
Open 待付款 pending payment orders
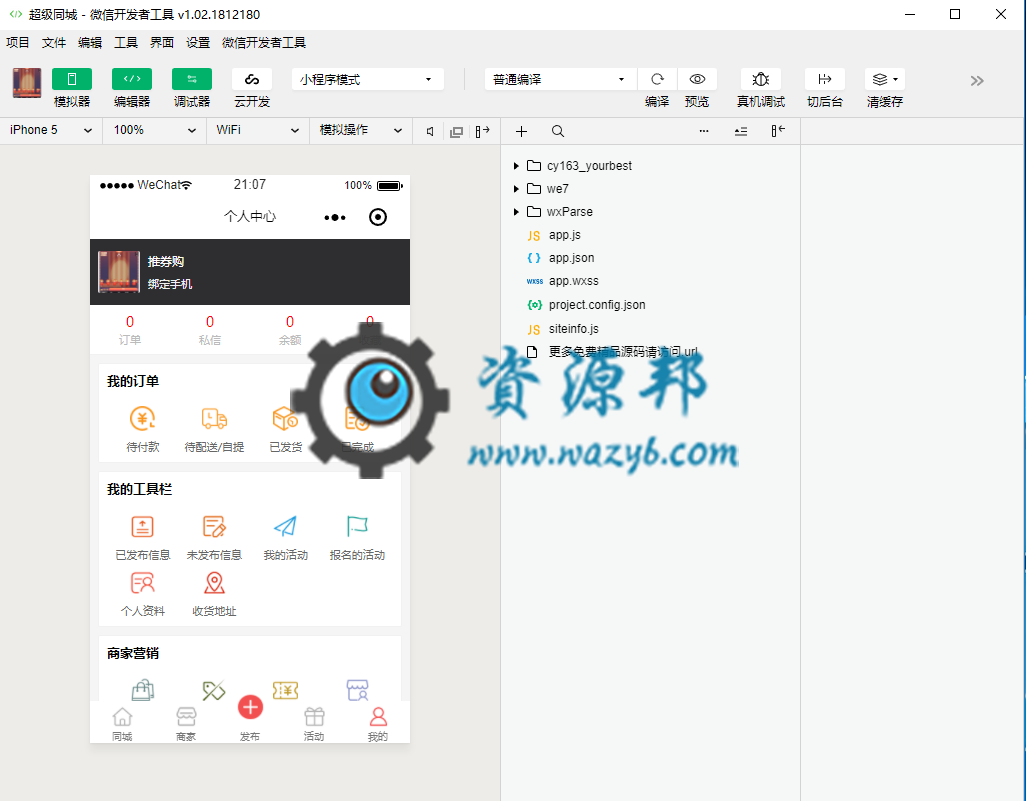143,429
